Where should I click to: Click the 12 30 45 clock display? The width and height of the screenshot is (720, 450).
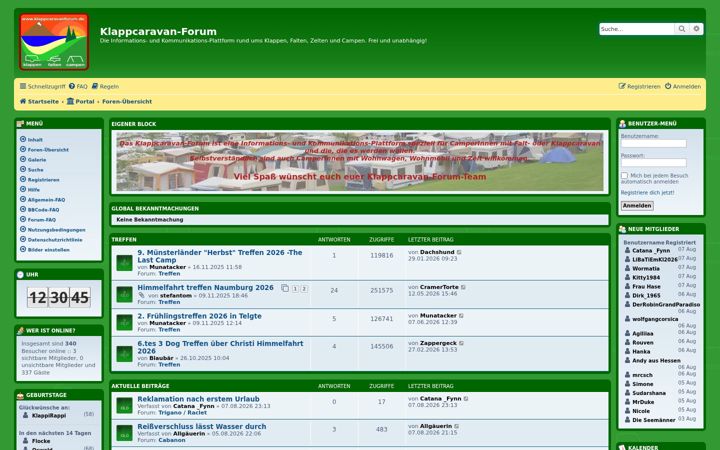point(59,298)
